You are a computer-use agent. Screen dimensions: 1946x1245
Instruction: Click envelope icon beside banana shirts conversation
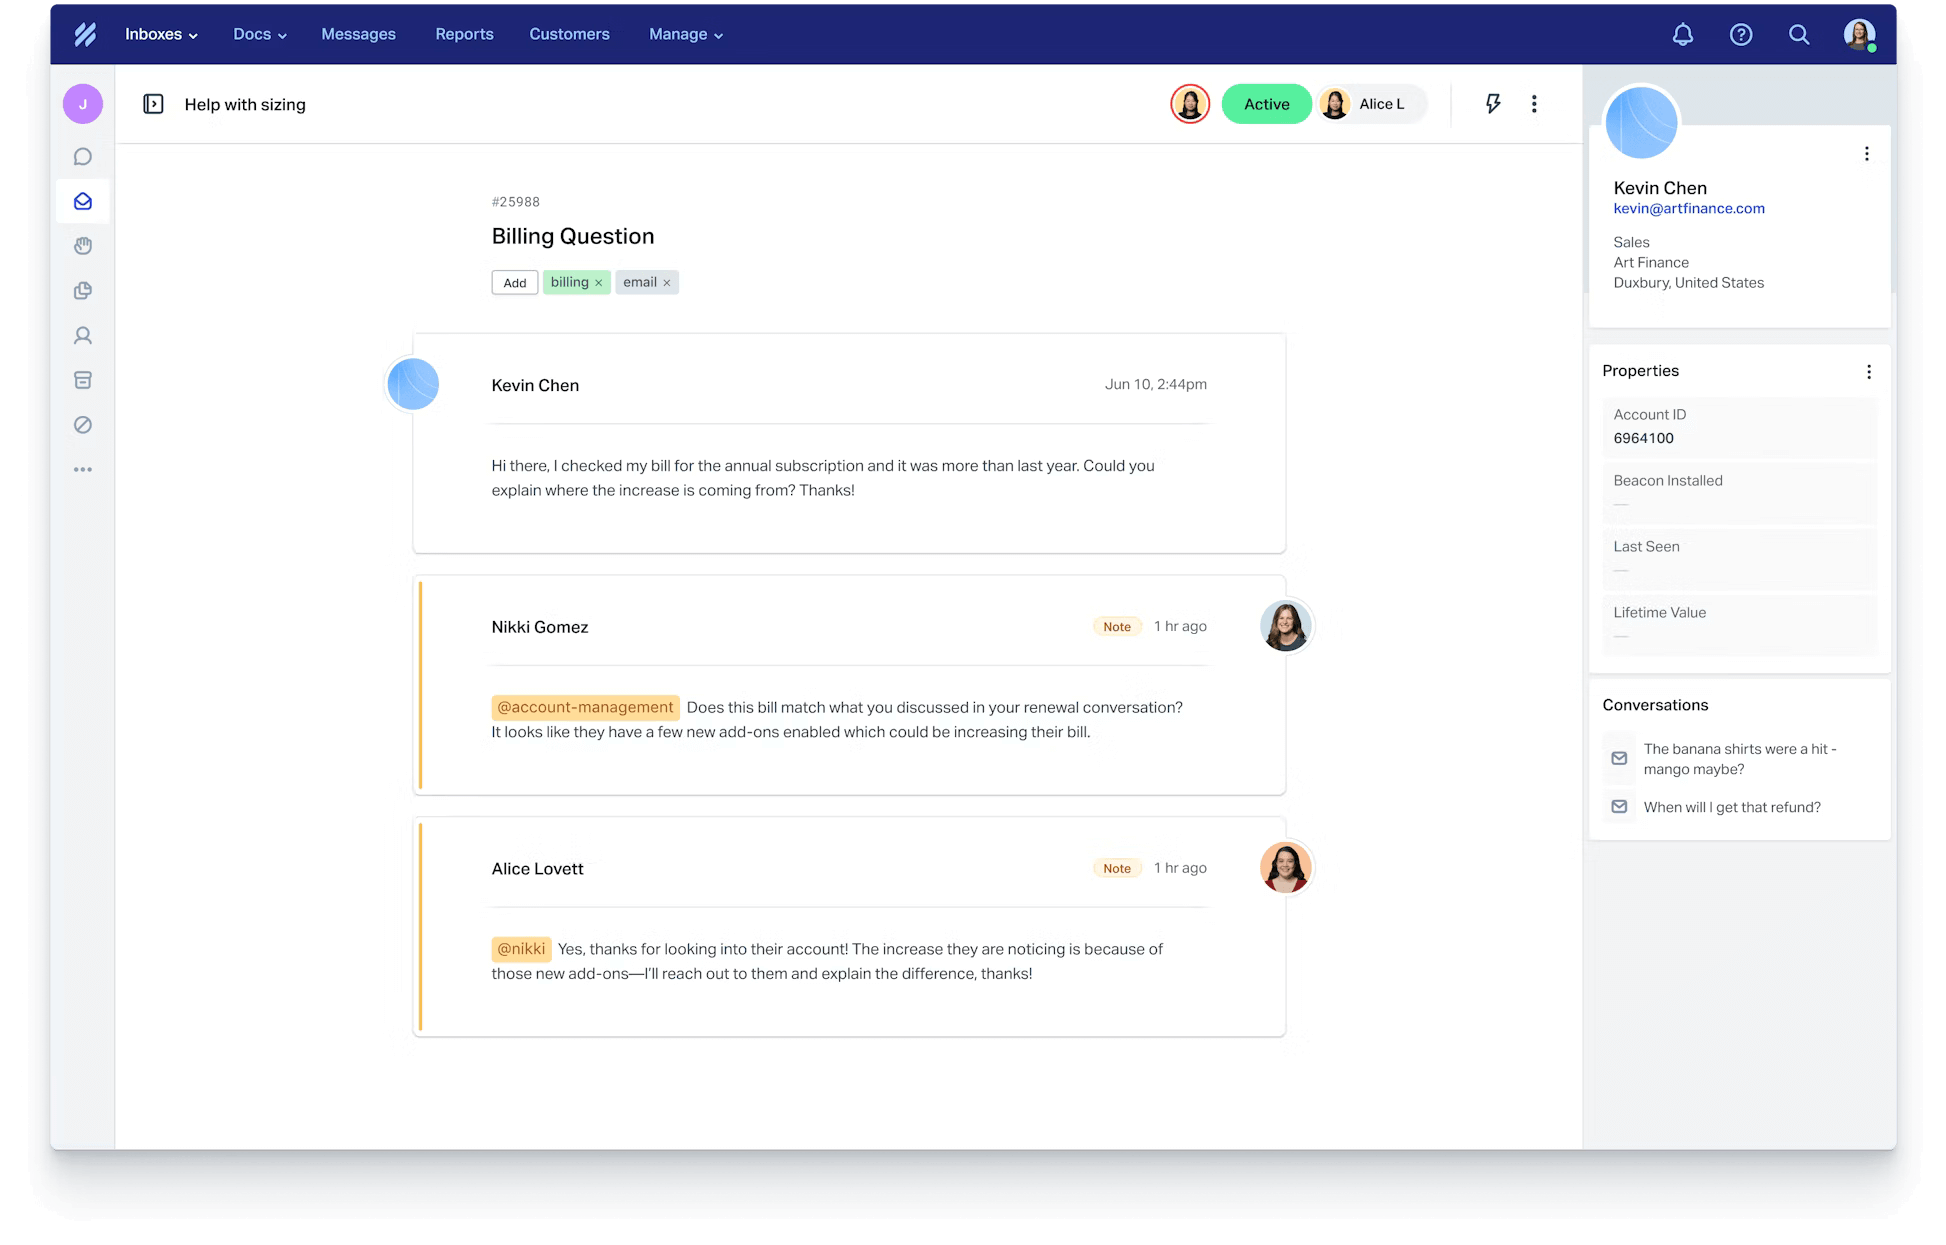coord(1619,759)
